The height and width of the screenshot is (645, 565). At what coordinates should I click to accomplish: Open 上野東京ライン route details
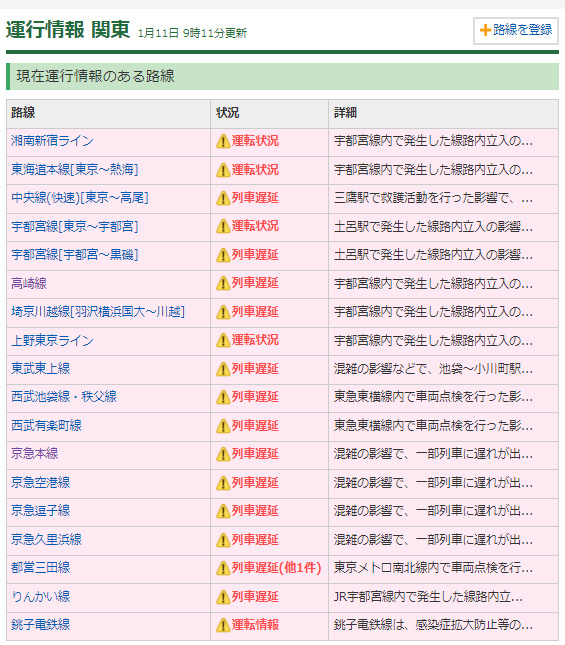[x=52, y=341]
